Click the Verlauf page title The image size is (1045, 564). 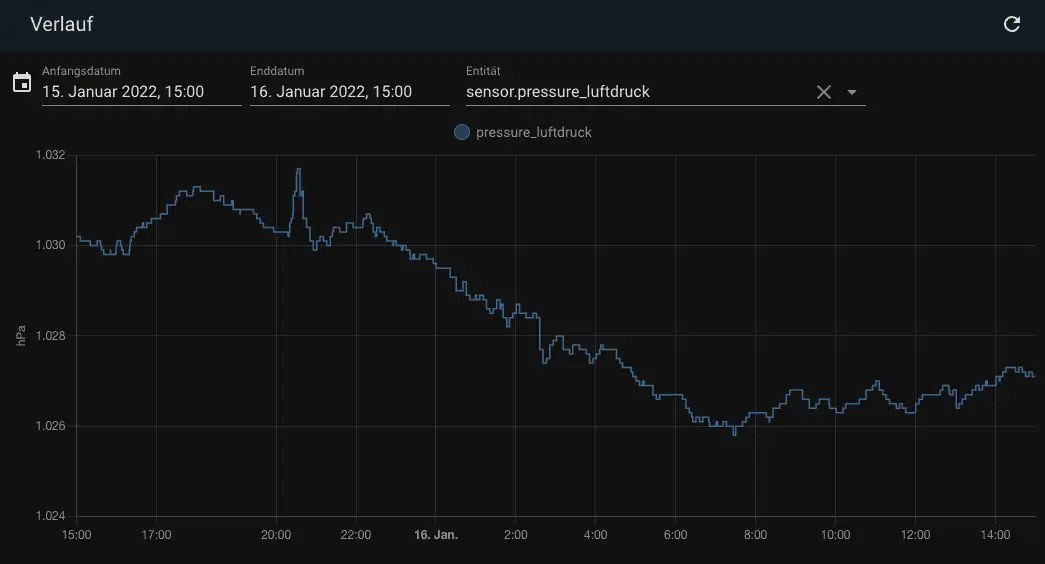(62, 24)
